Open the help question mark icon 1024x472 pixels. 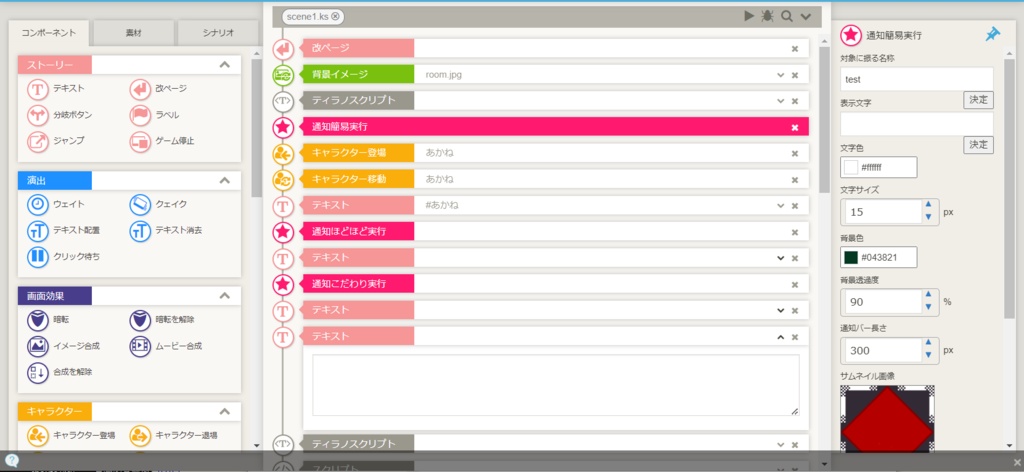click(12, 460)
